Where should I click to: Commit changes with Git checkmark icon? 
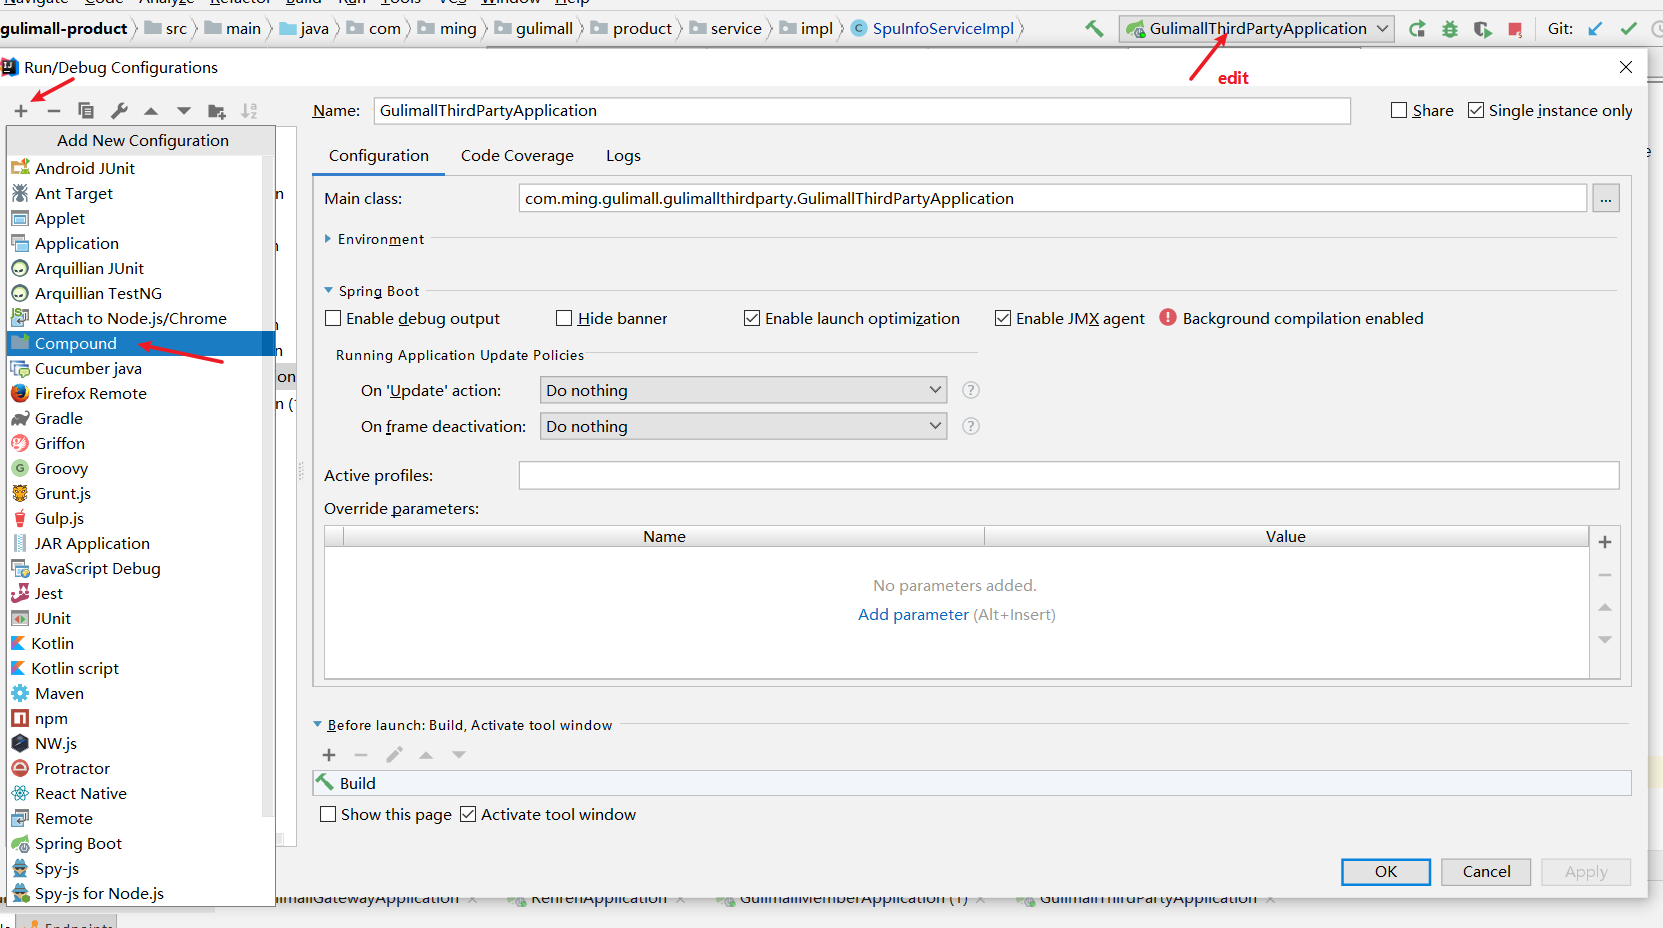coord(1629,29)
